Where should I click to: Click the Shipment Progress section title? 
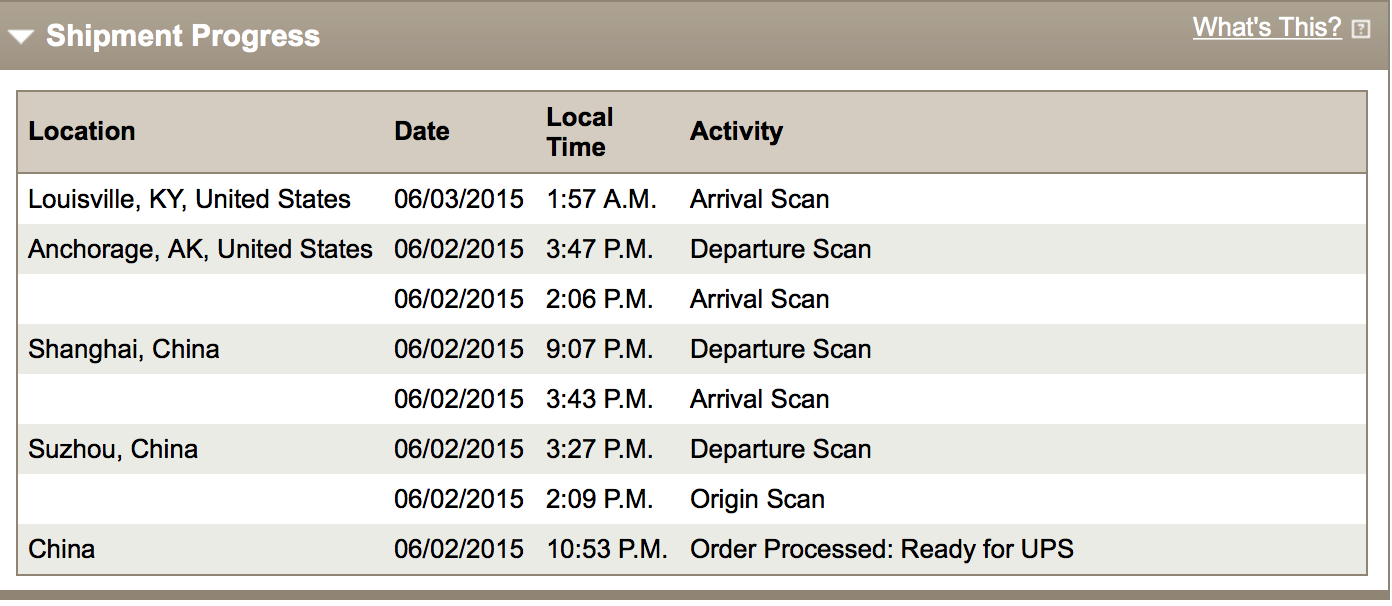(183, 37)
